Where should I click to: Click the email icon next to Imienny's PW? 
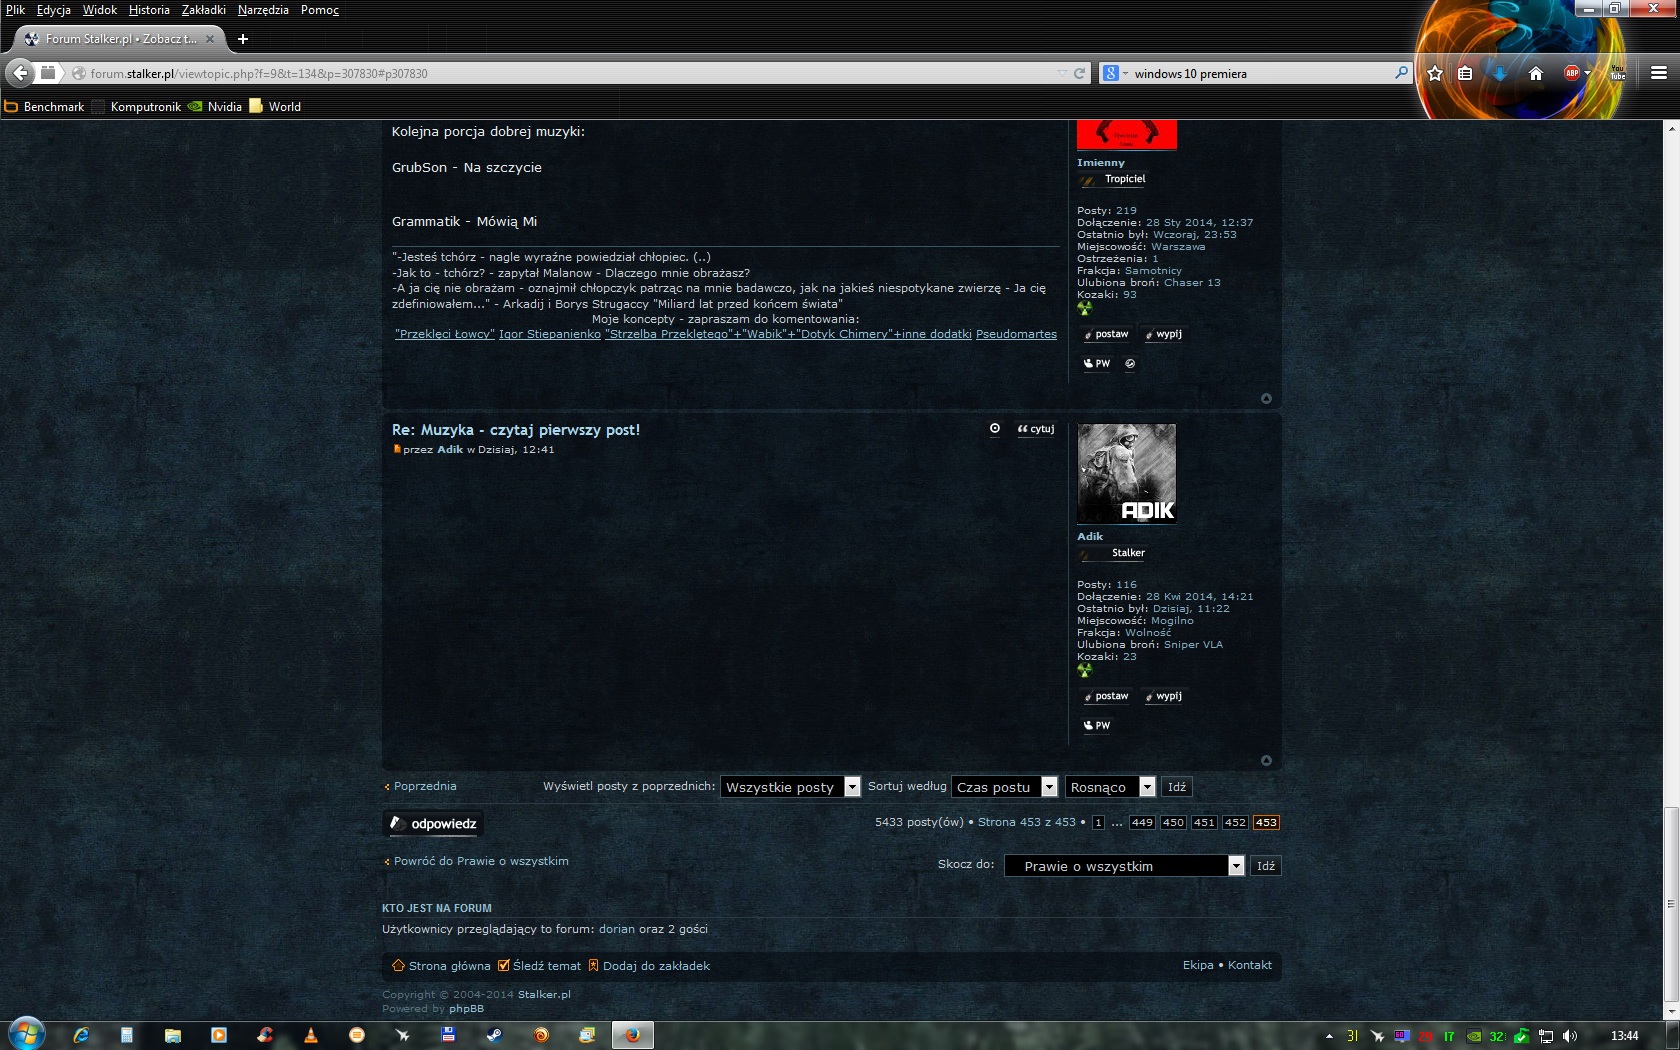[1130, 364]
